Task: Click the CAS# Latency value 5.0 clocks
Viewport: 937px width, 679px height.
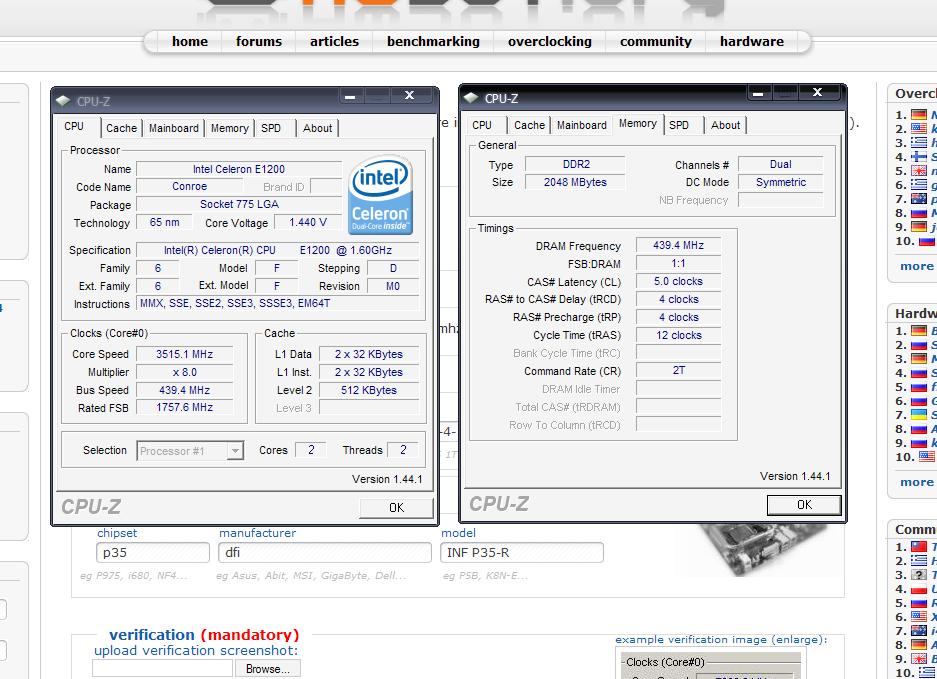Action: (678, 281)
